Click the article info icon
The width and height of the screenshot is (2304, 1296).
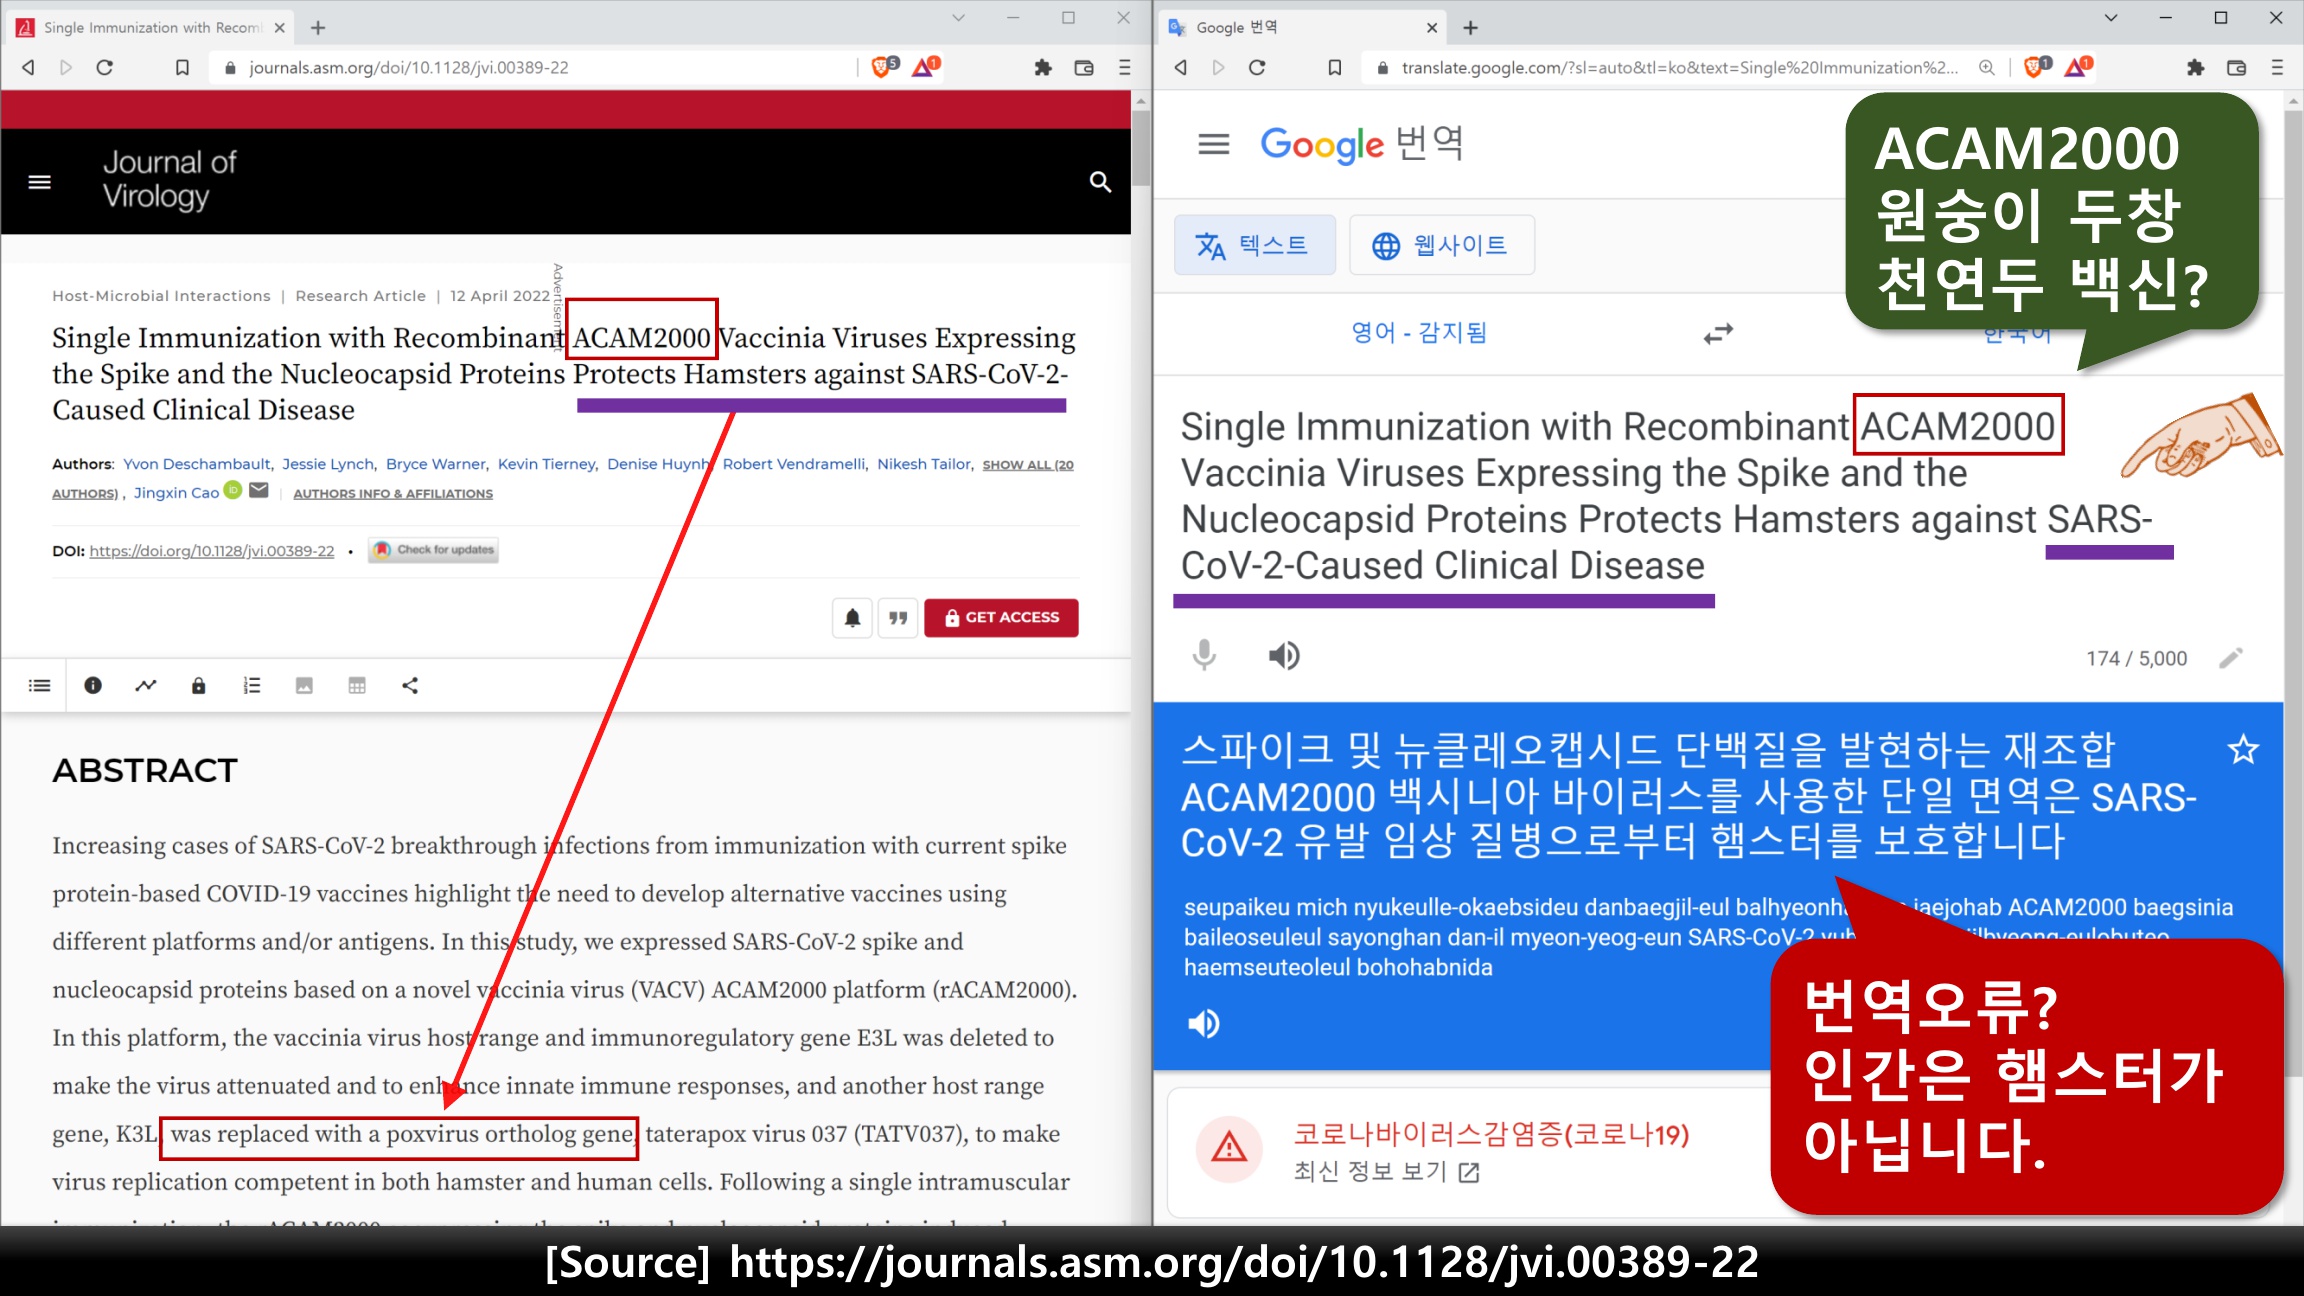(x=93, y=686)
